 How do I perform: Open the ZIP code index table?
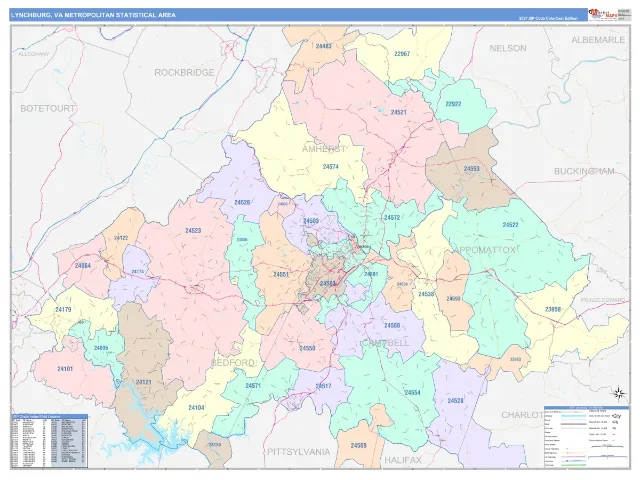[49, 441]
